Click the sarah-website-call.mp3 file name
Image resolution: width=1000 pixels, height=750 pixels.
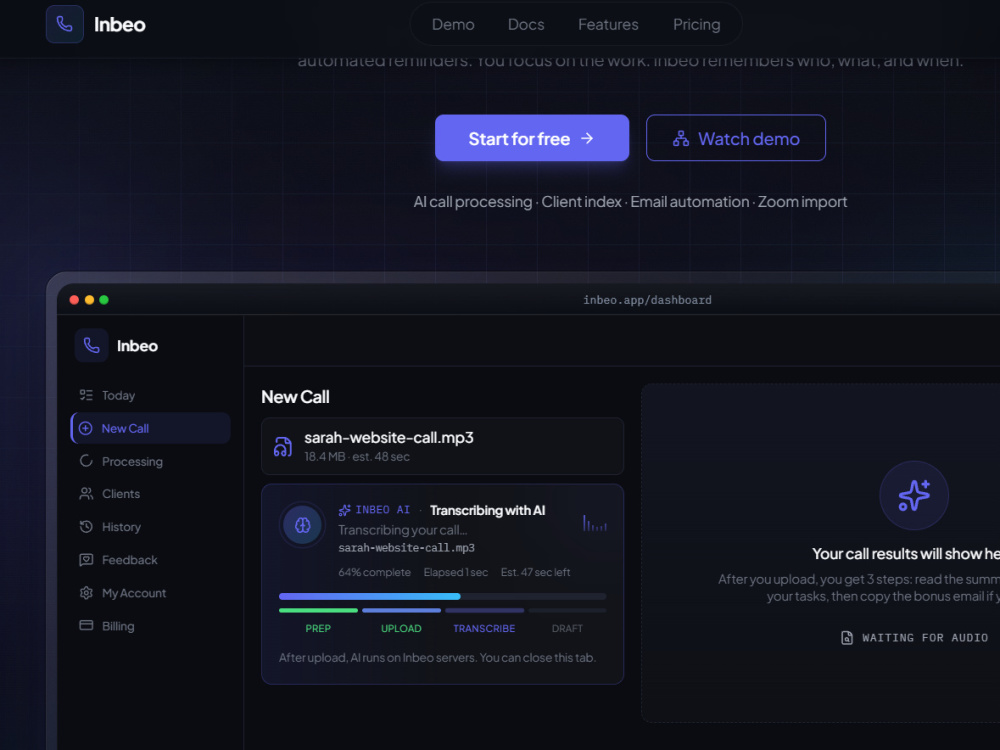pos(388,438)
